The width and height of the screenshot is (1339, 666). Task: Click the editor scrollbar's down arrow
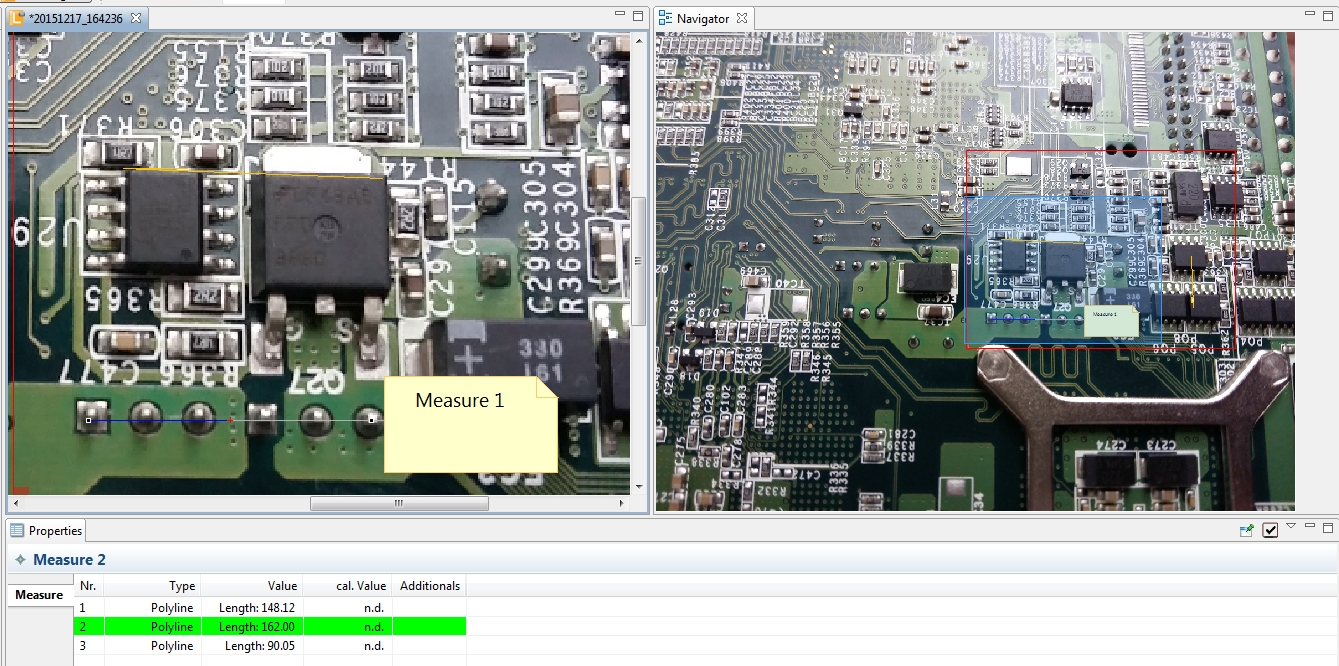pyautogui.click(x=639, y=487)
